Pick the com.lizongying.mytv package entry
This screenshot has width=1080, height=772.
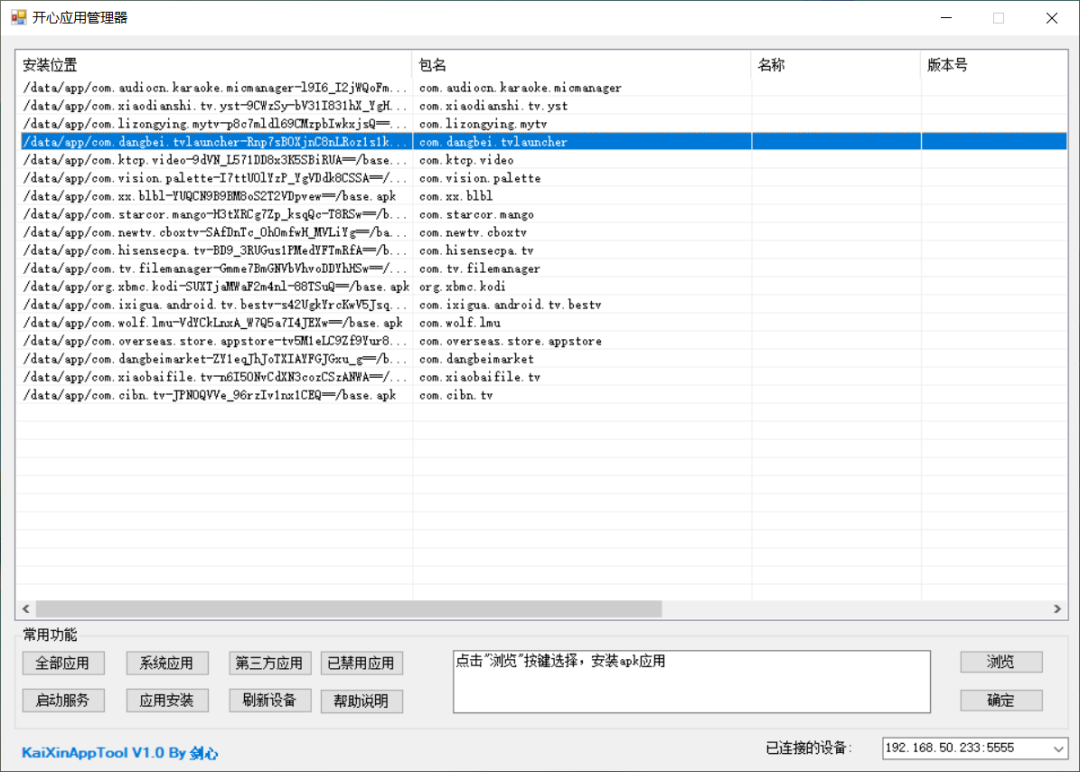(541, 124)
